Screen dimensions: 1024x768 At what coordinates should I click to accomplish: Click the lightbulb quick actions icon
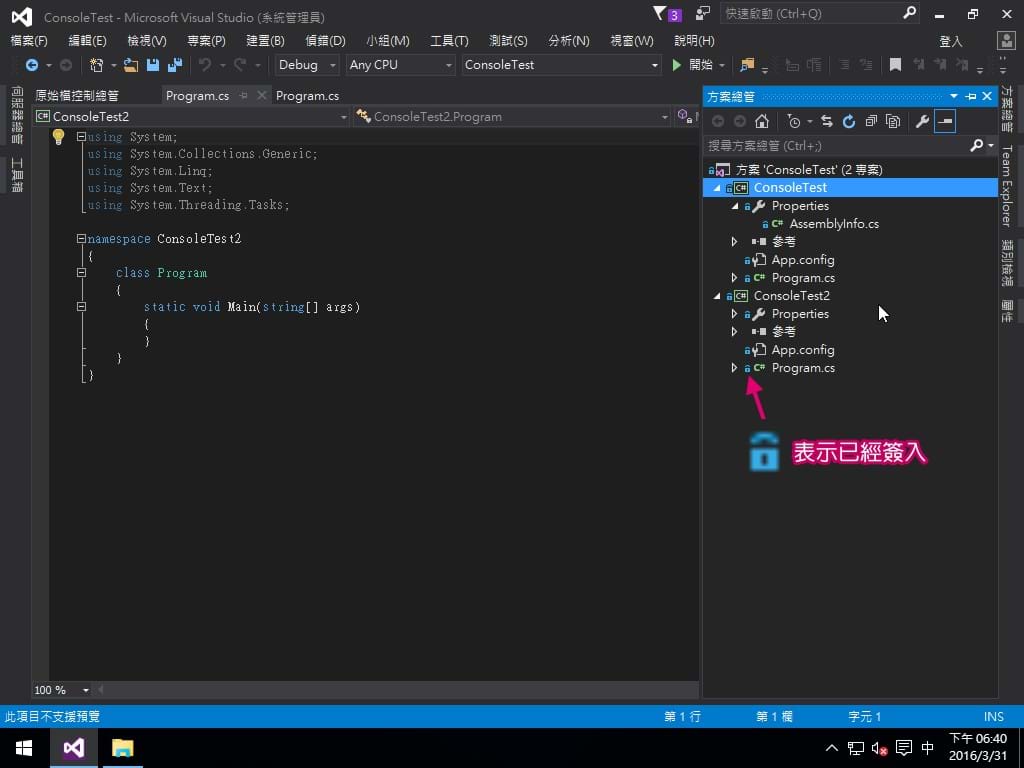pyautogui.click(x=58, y=136)
